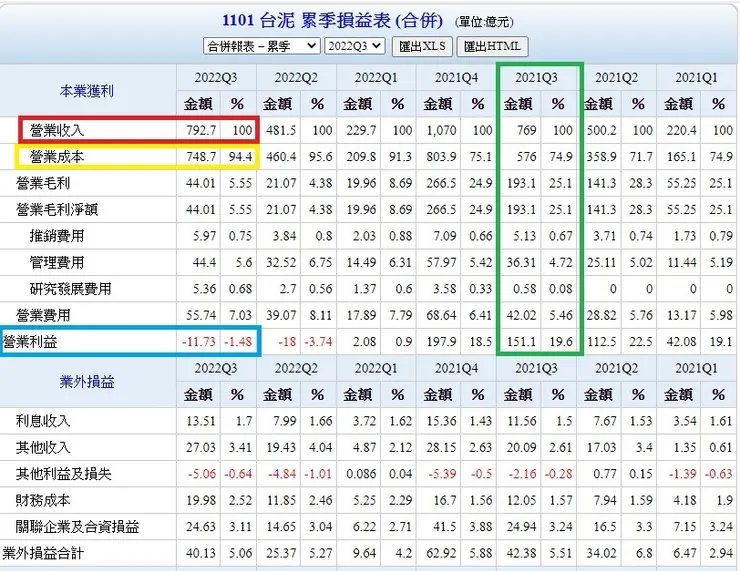Click the 其他利益及損失 row label
Image resolution: width=740 pixels, height=571 pixels.
pos(63,473)
